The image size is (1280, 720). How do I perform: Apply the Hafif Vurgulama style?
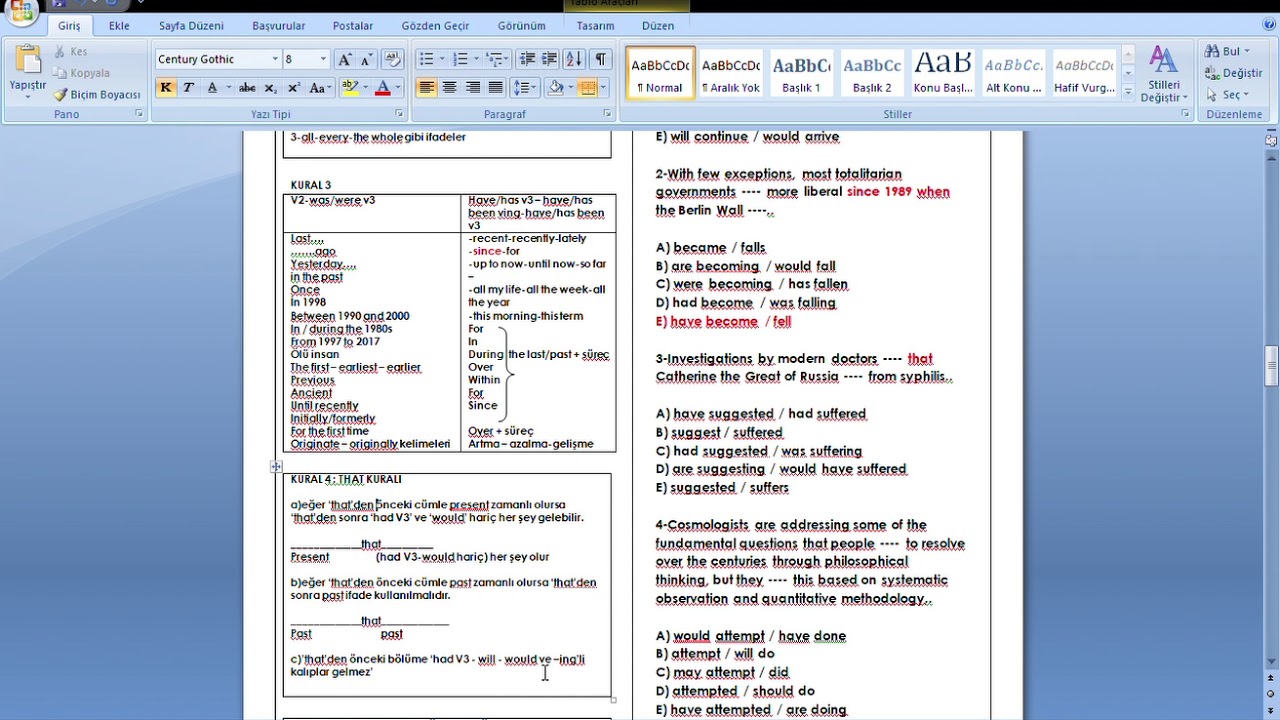(x=1085, y=74)
